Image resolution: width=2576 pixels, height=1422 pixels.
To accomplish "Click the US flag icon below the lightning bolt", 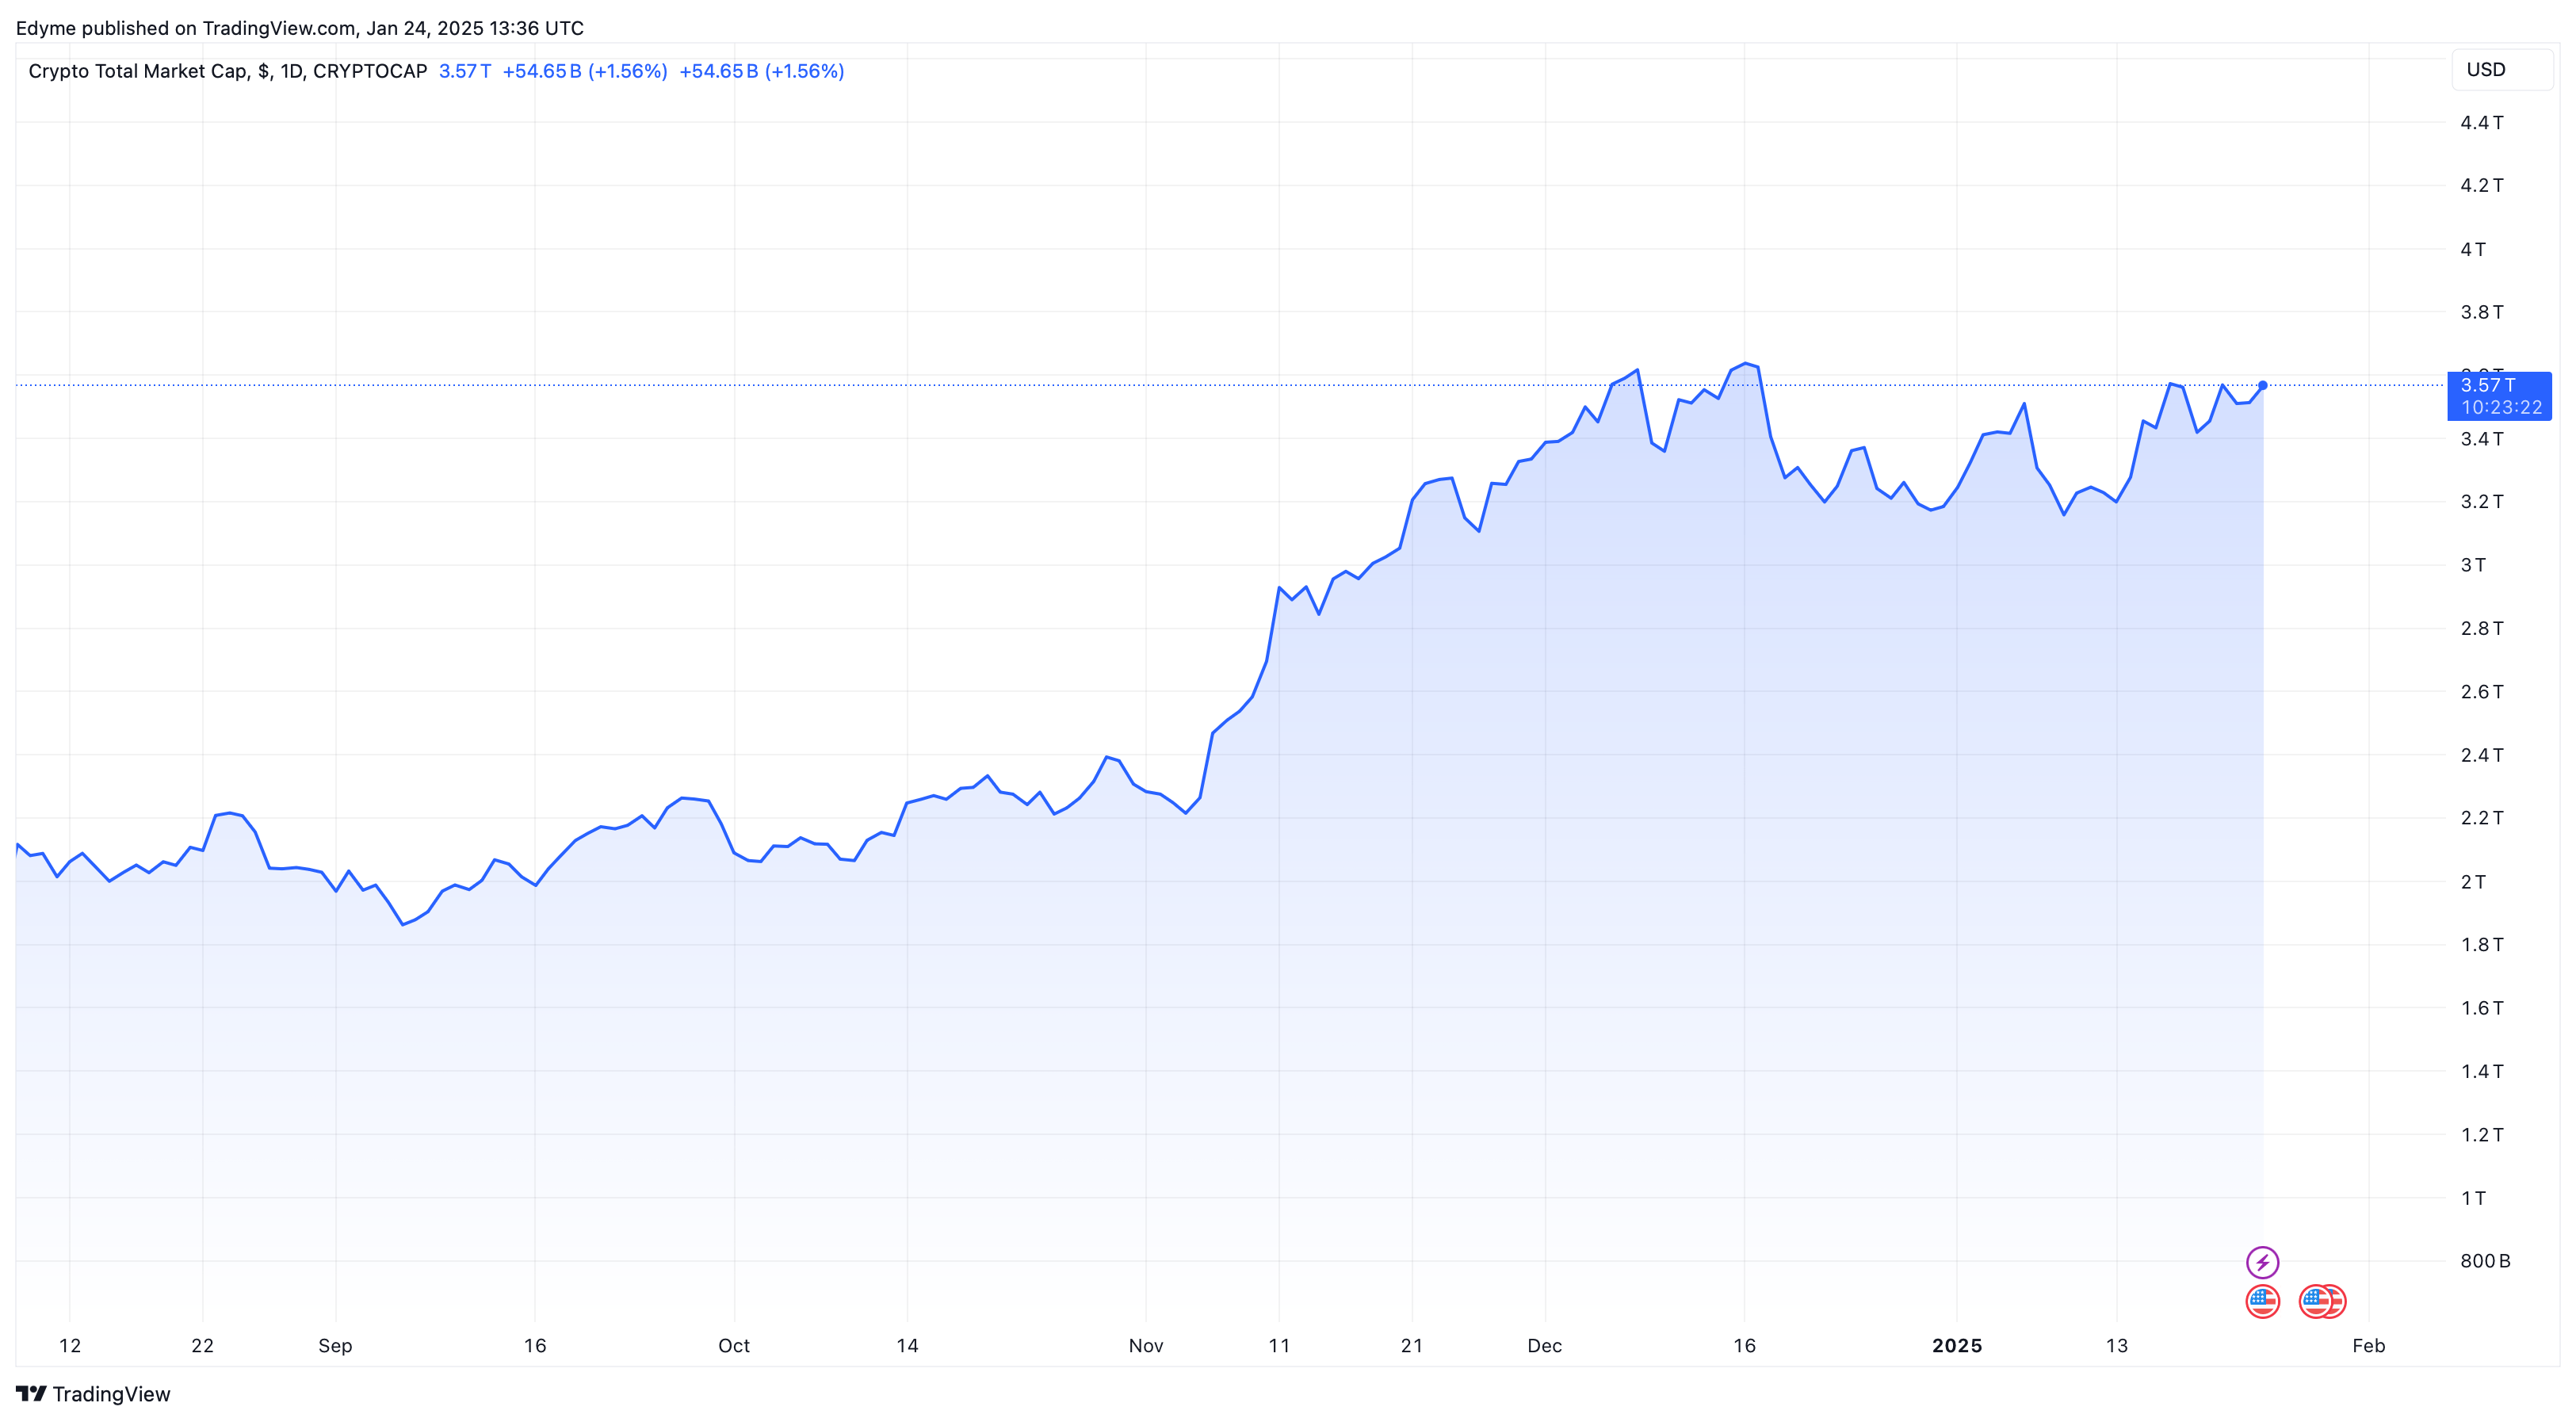I will pyautogui.click(x=2262, y=1301).
